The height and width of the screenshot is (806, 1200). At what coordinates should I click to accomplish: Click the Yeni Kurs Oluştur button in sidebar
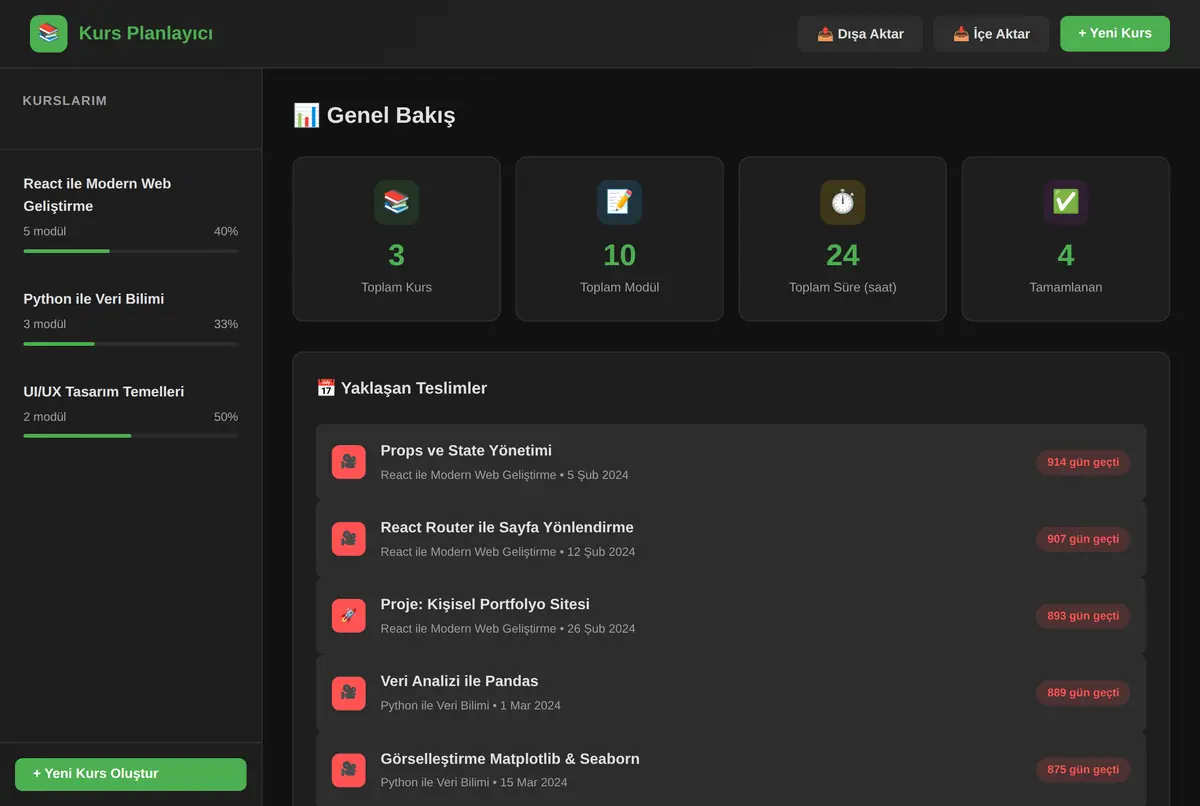(x=131, y=774)
